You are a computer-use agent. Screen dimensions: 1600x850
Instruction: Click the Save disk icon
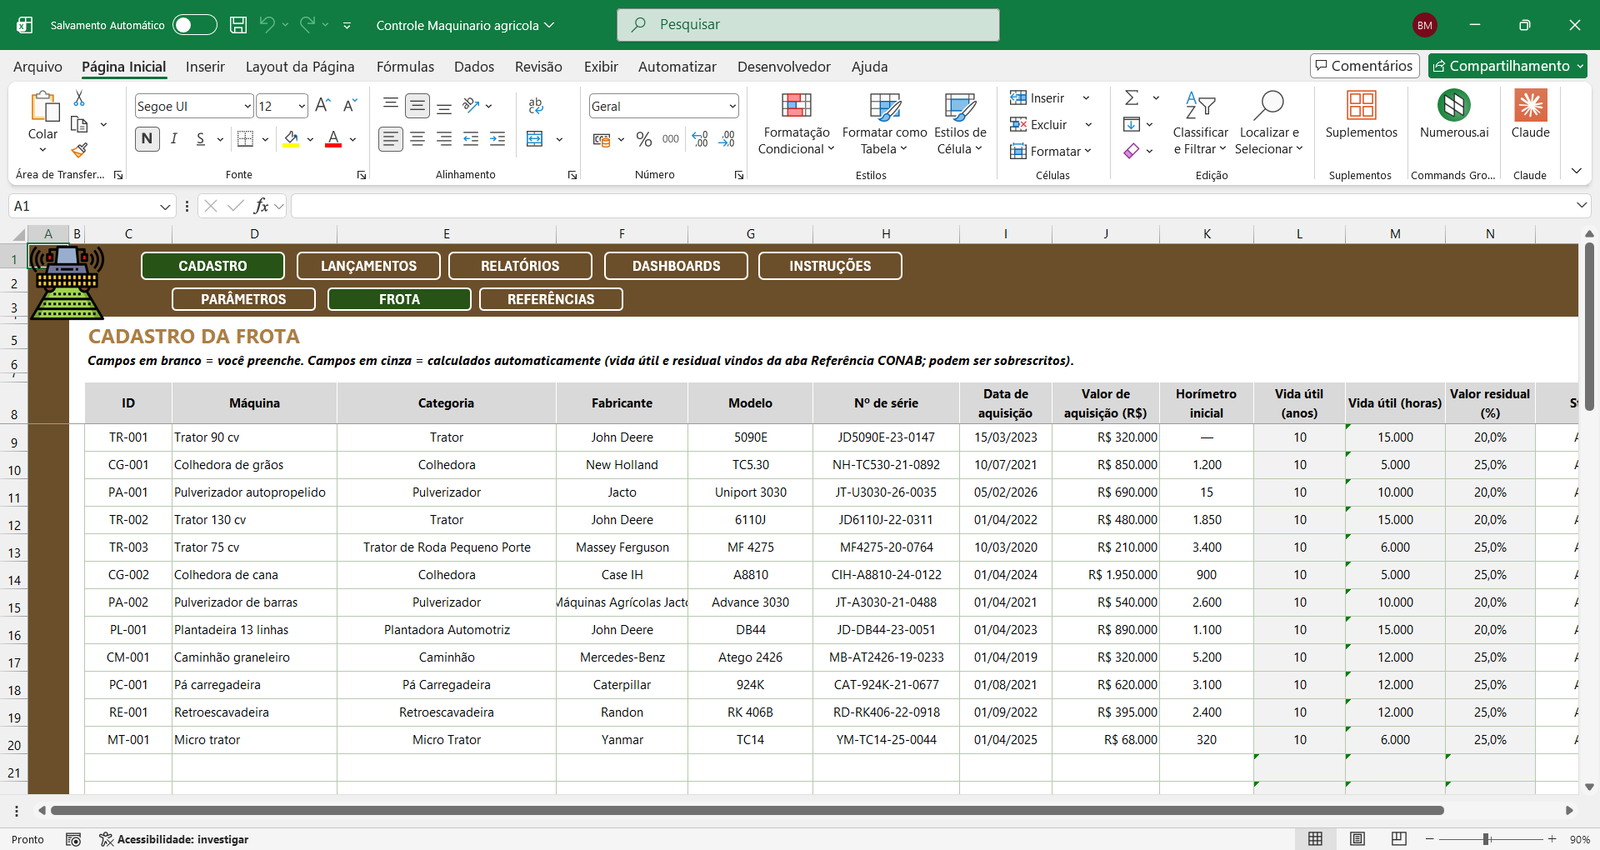[238, 25]
